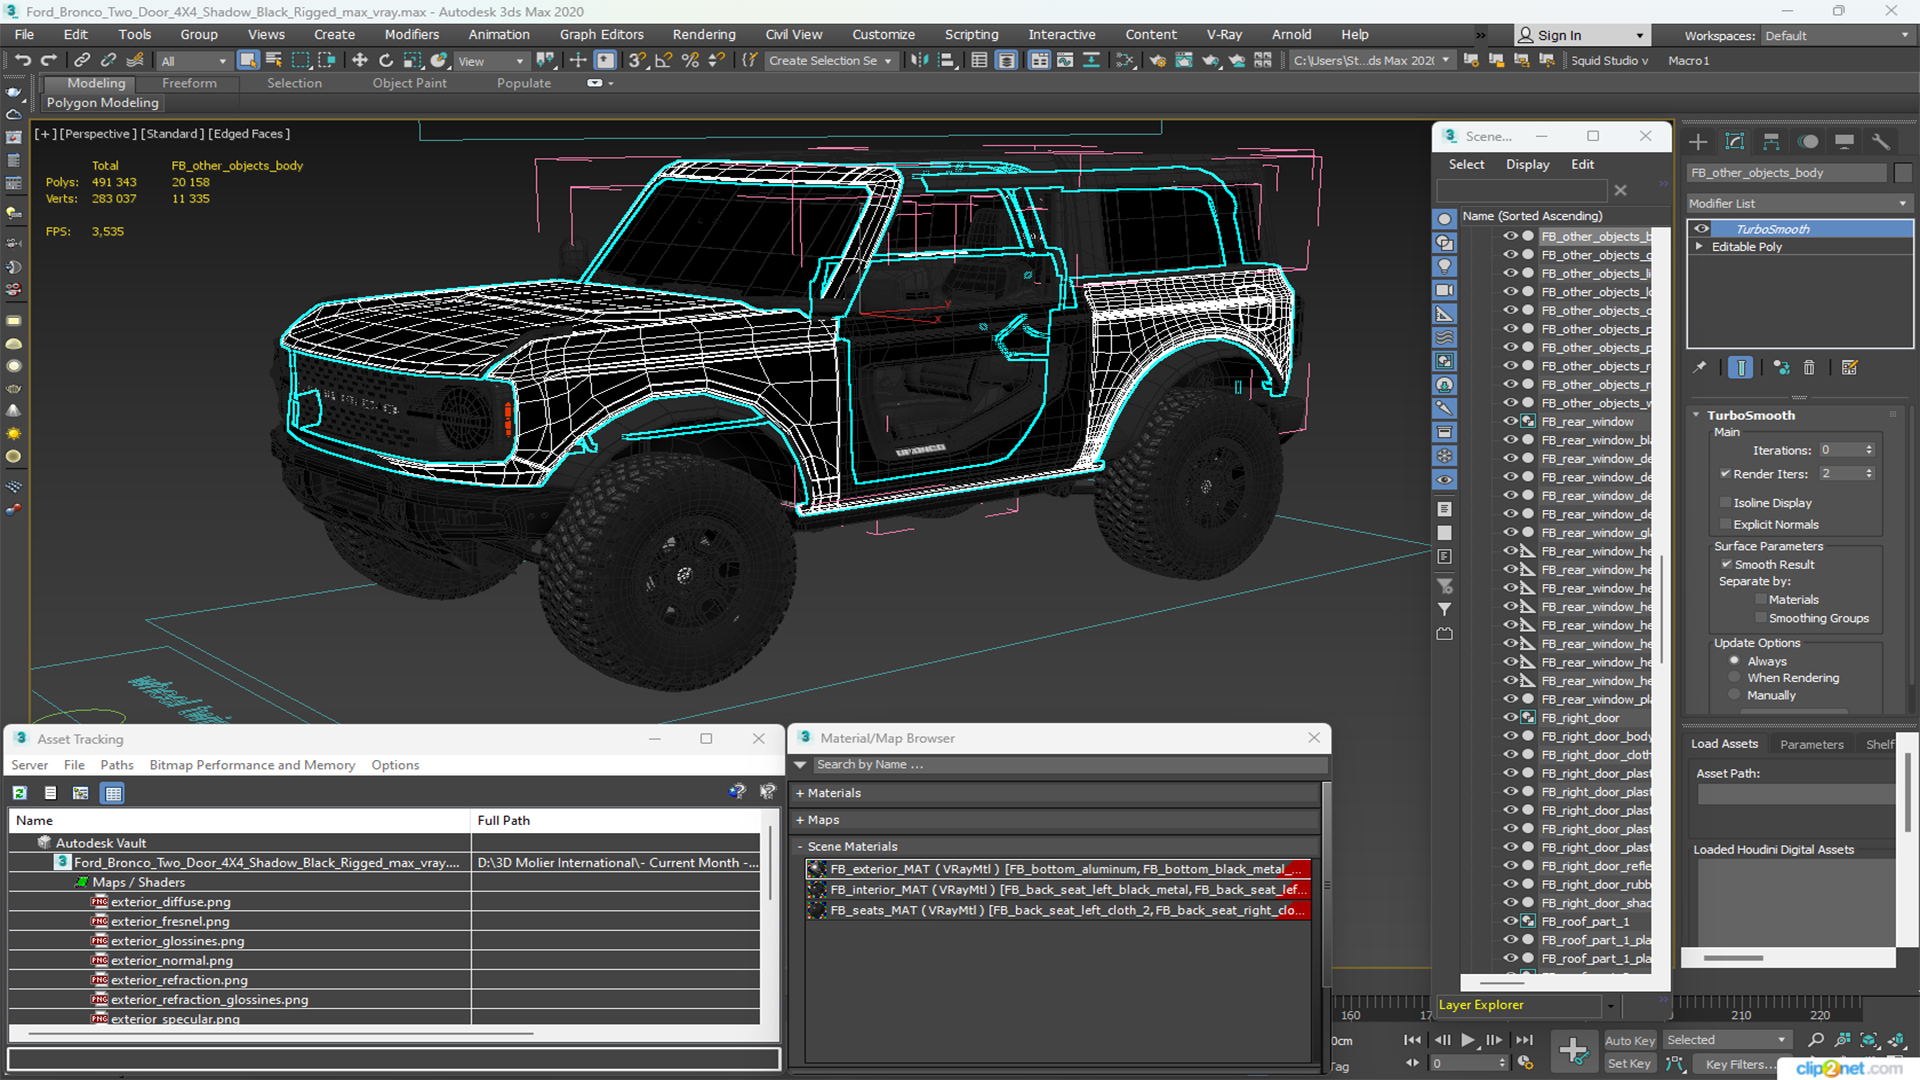Hide FB_roof_part_1 using its eye icon
This screenshot has height=1080, width=1920.
(1511, 921)
